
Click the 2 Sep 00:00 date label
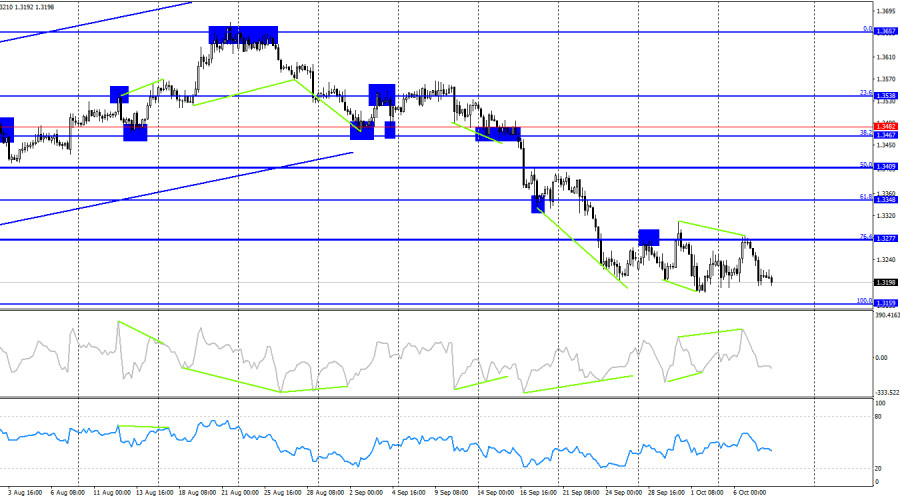[x=366, y=493]
